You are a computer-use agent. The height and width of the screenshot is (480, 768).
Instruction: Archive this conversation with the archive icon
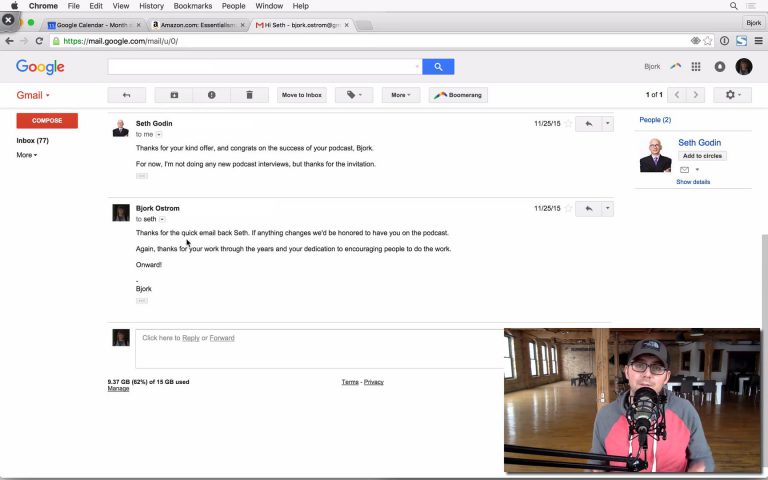click(x=174, y=95)
